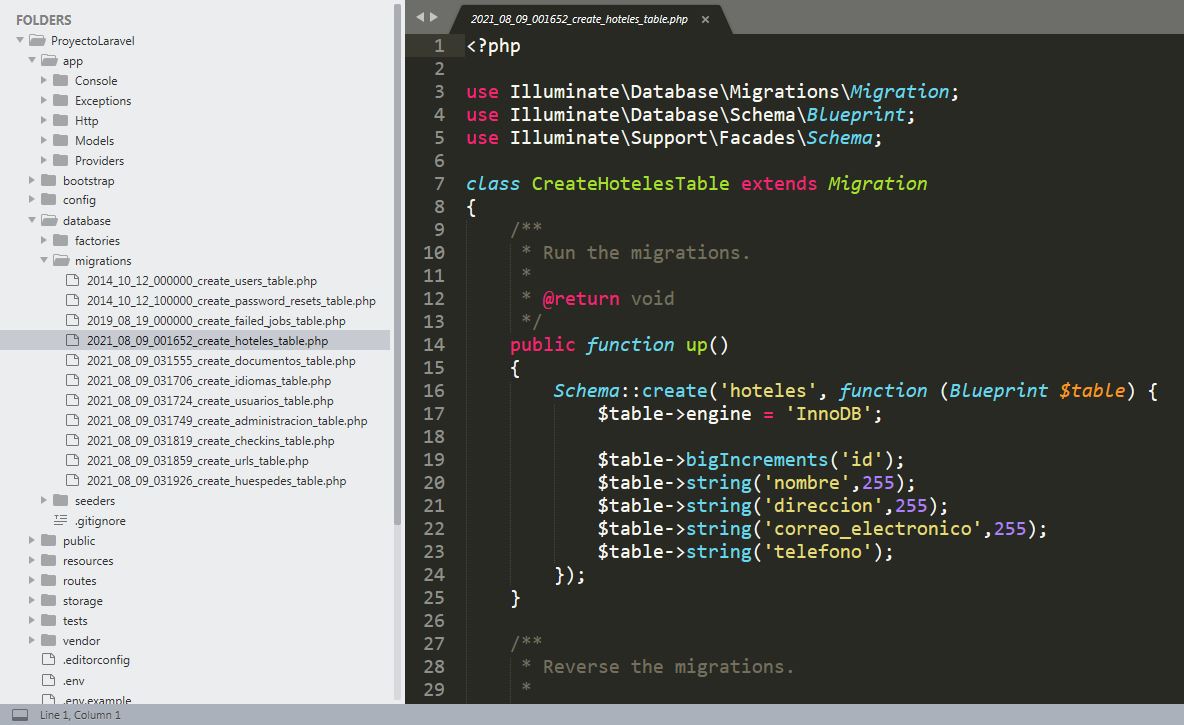Click the Line 1, Column 1 status text

click(80, 715)
